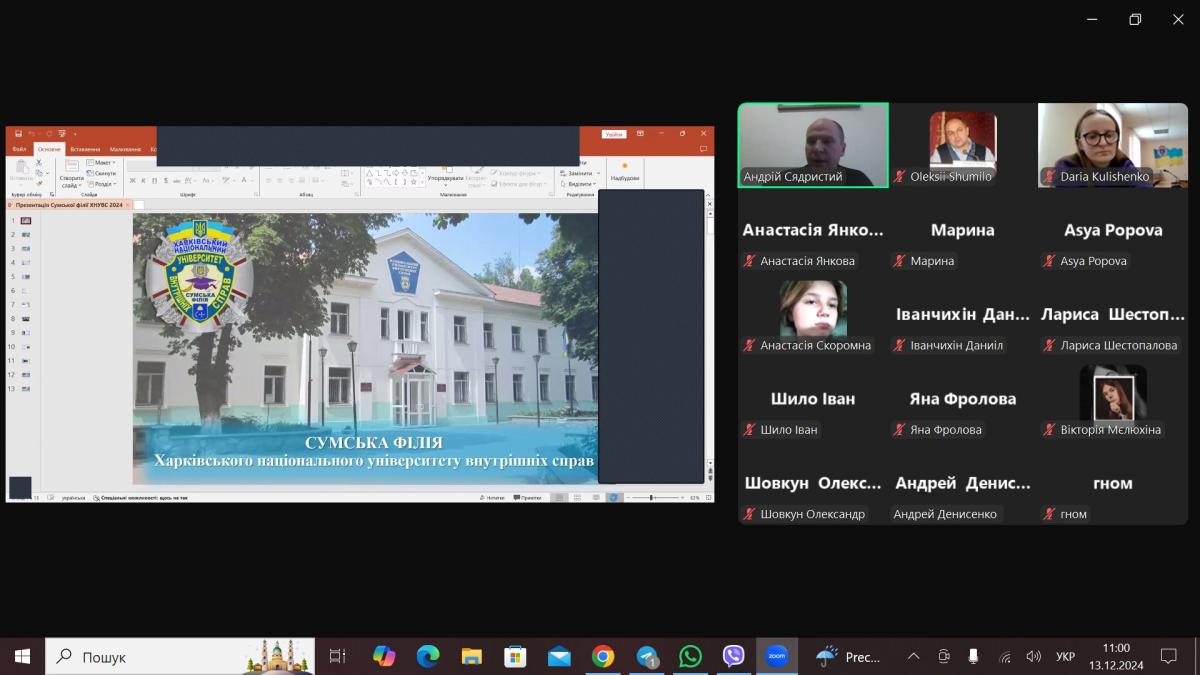Open Viber from the taskbar
Image resolution: width=1200 pixels, height=675 pixels.
(x=734, y=656)
